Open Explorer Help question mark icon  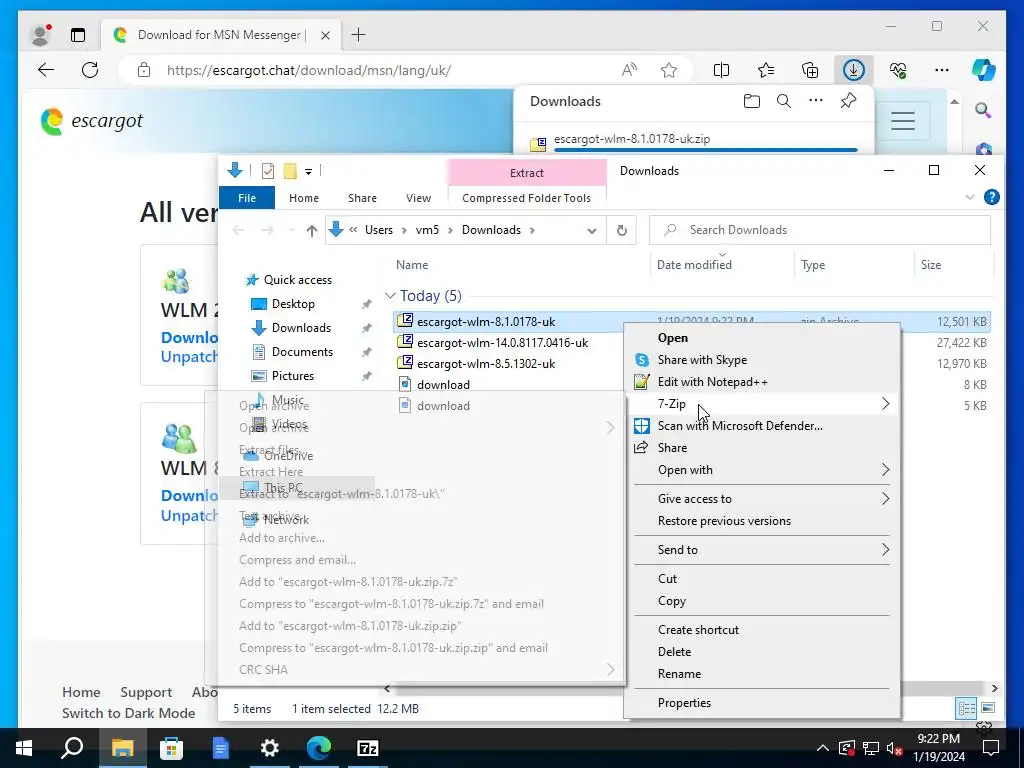pyautogui.click(x=991, y=197)
